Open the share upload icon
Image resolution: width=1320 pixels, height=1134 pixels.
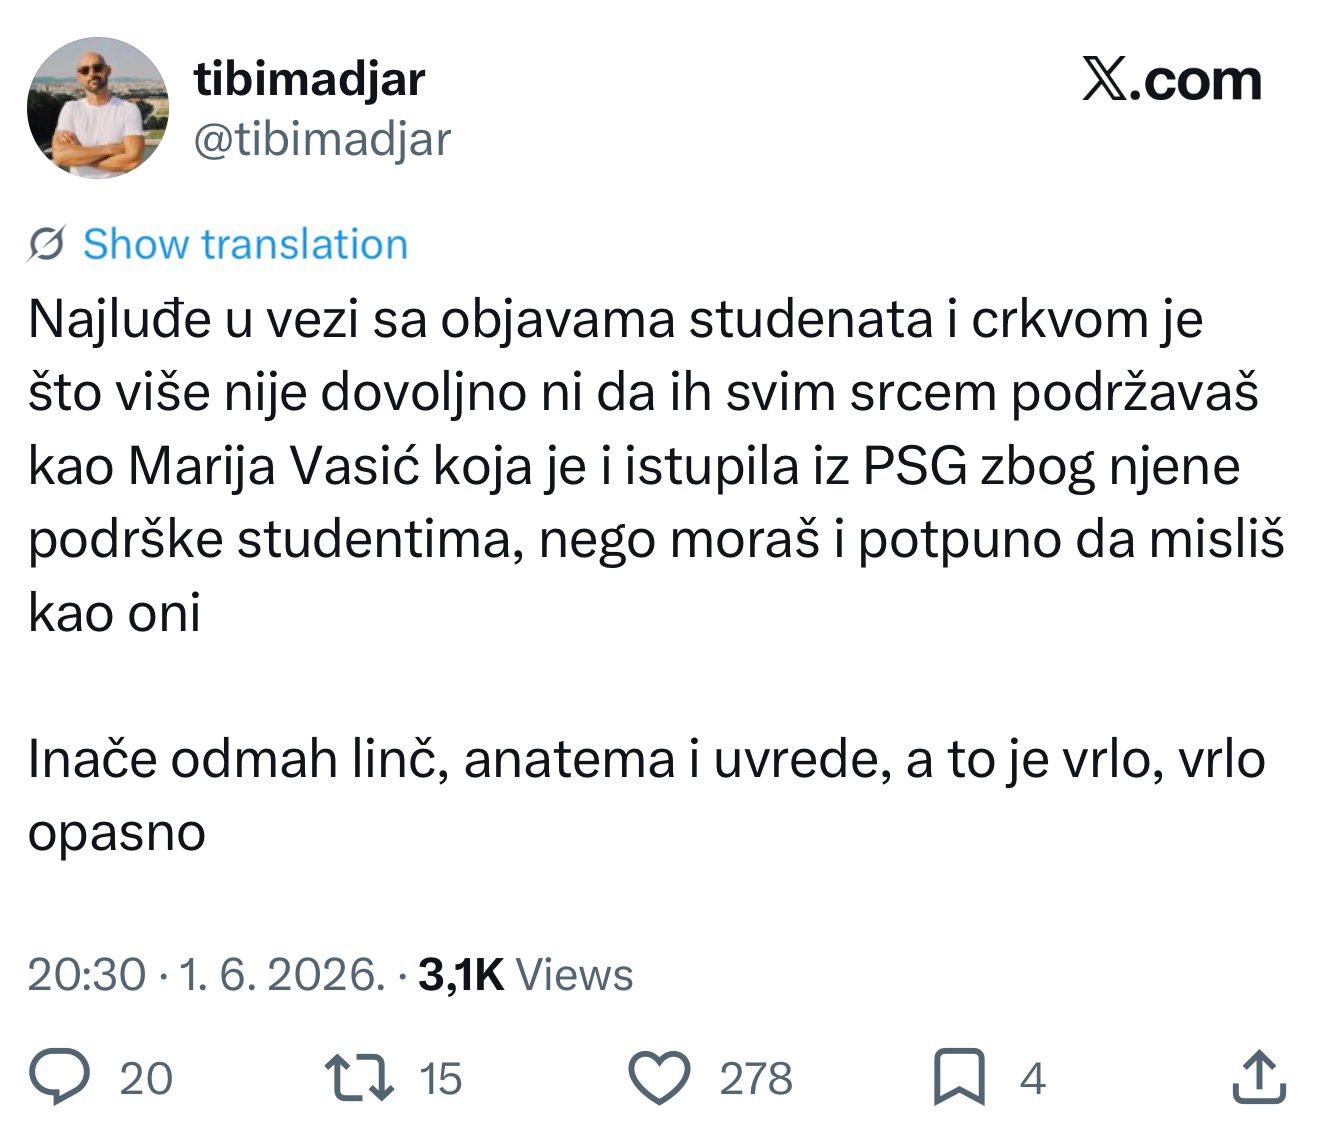click(x=1258, y=1077)
